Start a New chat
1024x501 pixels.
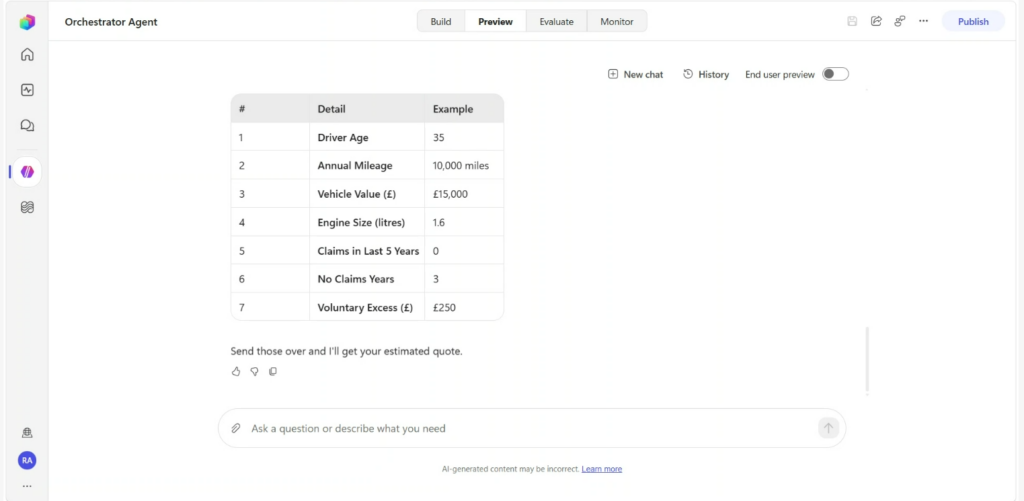635,74
